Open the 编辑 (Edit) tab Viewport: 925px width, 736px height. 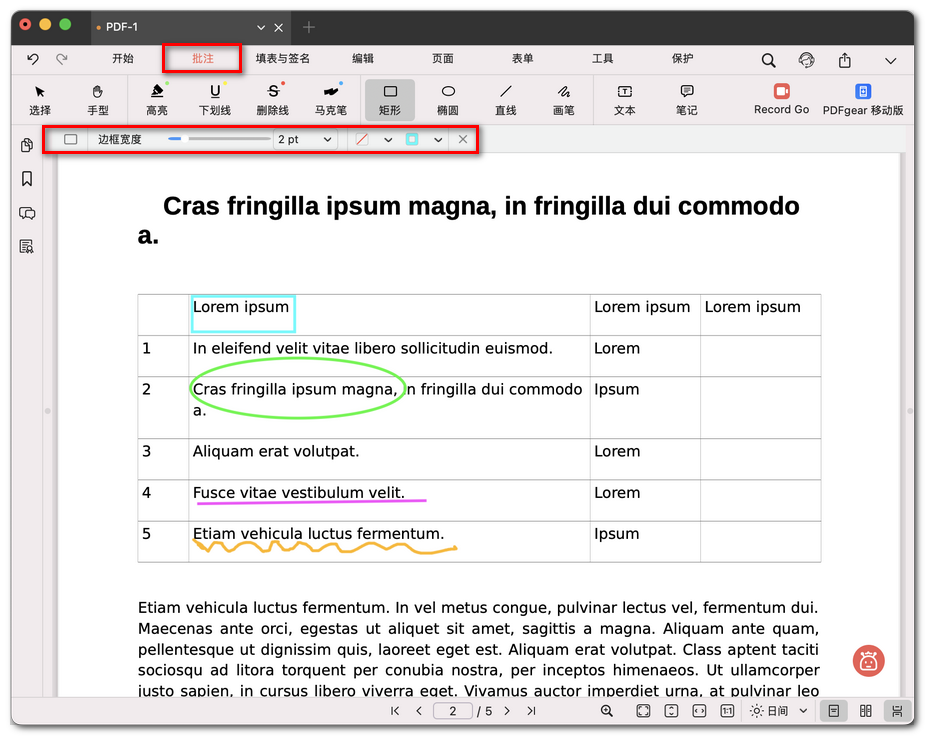[363, 59]
